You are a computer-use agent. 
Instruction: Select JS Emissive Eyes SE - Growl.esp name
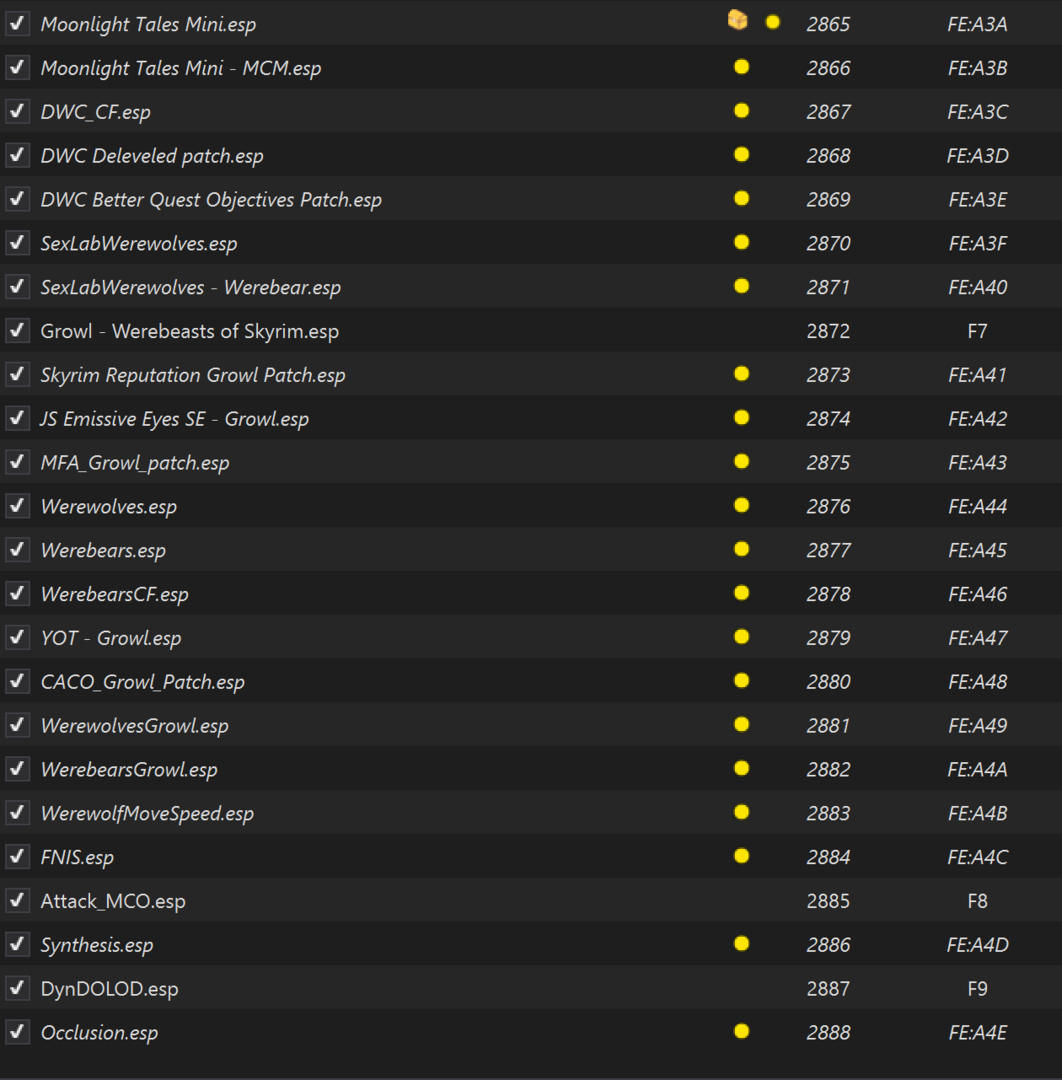pyautogui.click(x=174, y=419)
